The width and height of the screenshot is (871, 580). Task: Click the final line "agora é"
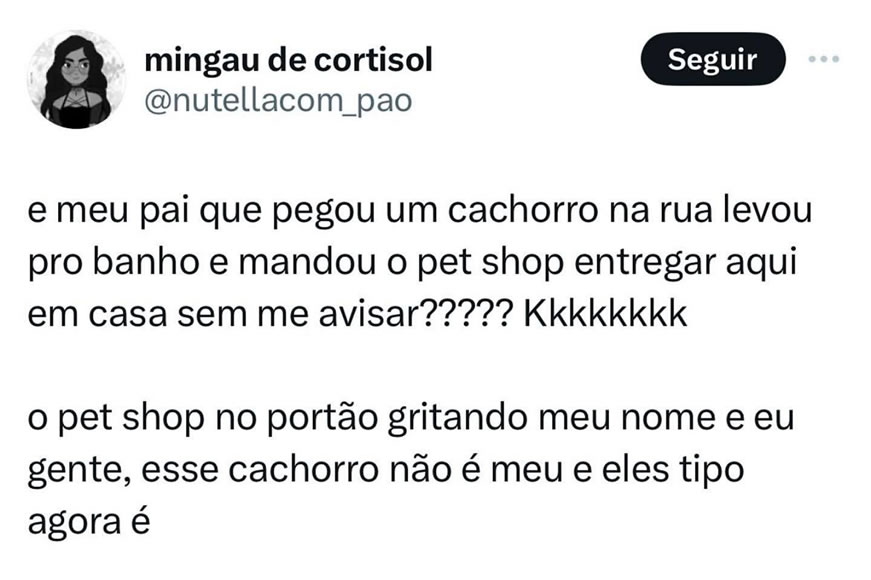pos(89,523)
